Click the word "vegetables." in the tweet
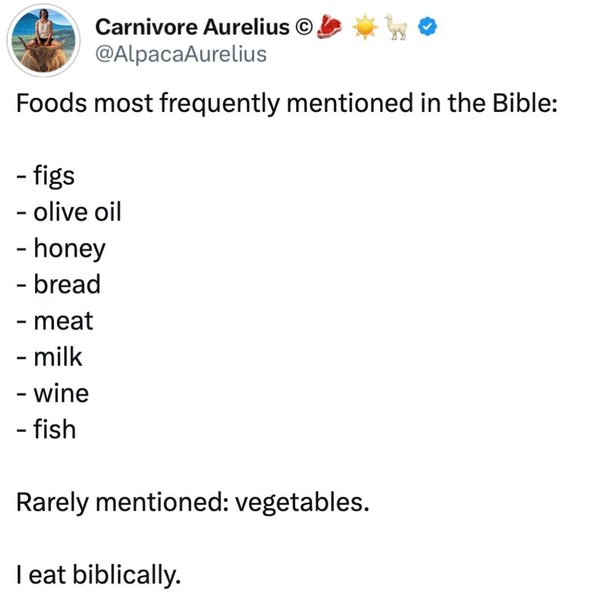Viewport: 600px width, 600px height. 302,503
